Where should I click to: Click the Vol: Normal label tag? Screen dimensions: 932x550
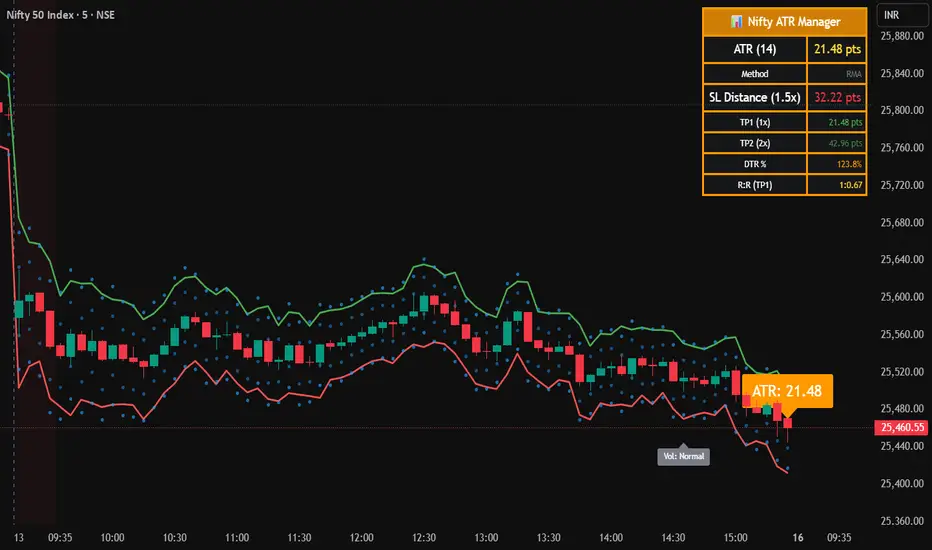(683, 456)
